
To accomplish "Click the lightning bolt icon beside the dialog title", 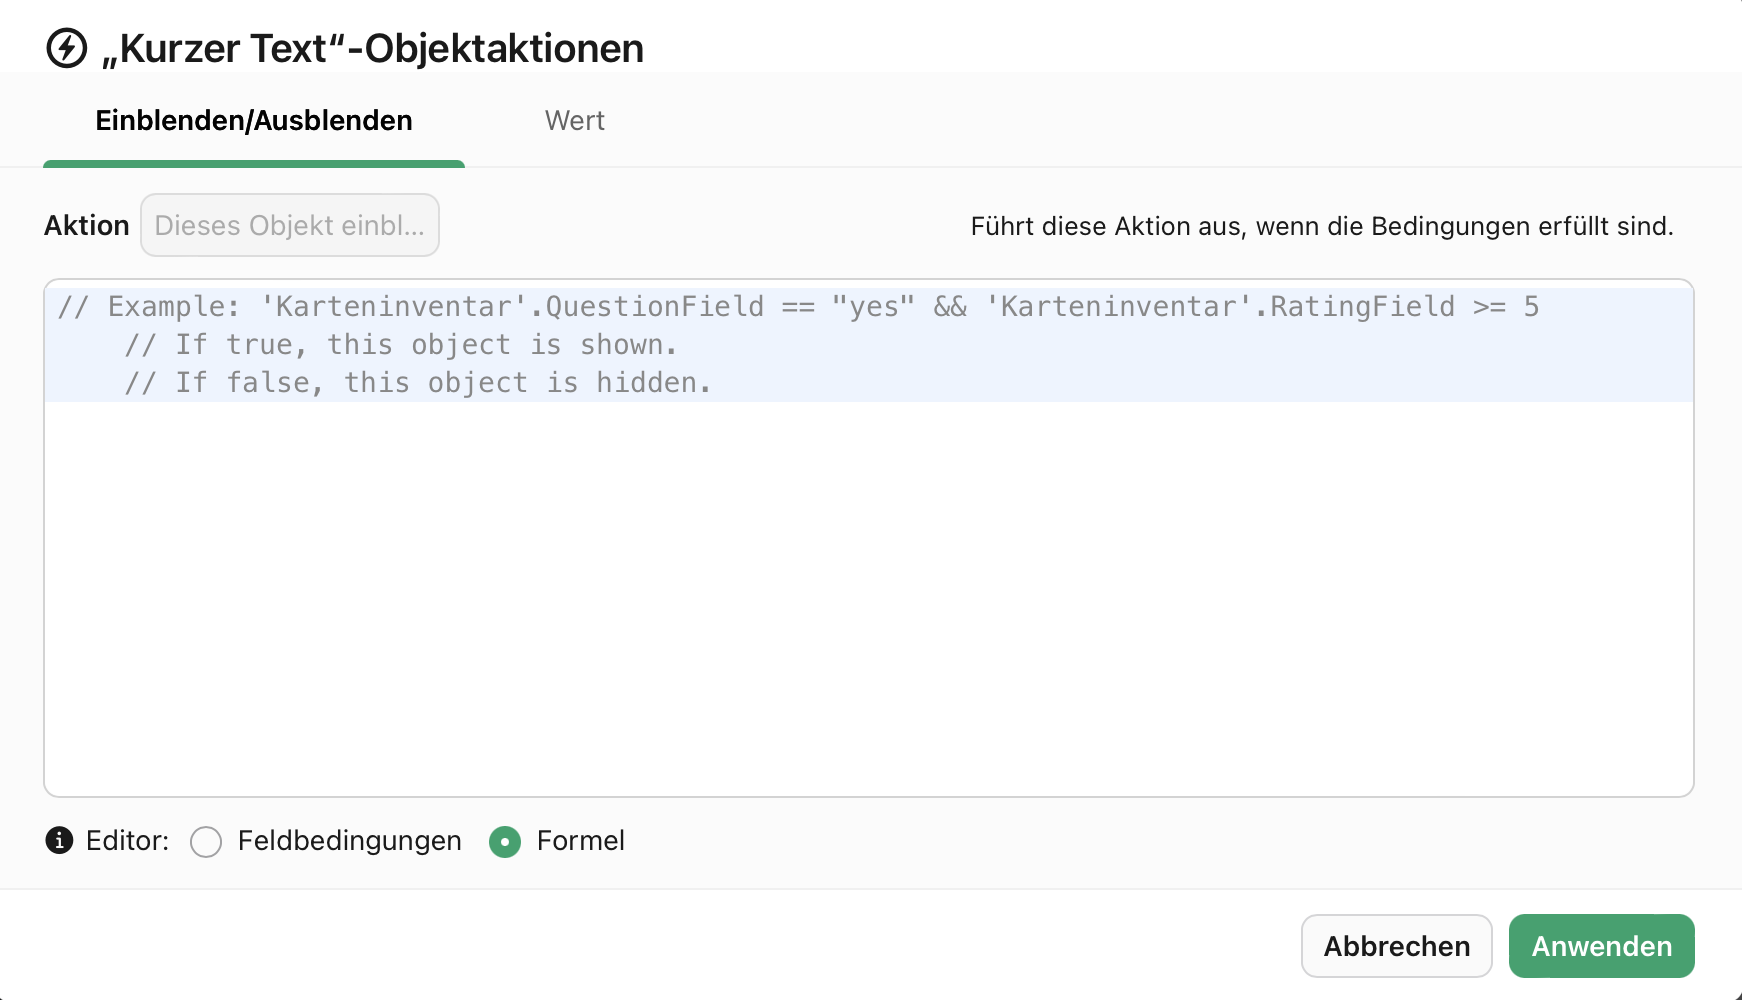I will [x=66, y=48].
